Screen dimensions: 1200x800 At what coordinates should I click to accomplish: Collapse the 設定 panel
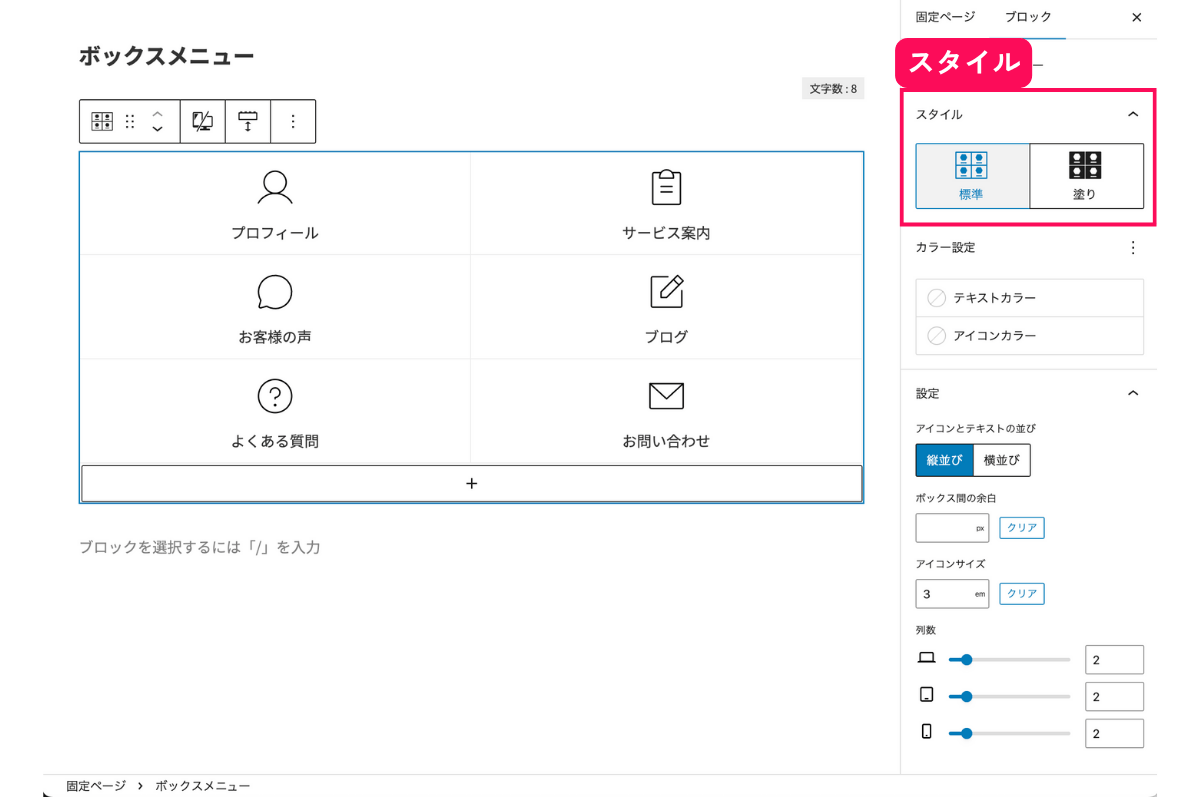[1133, 393]
